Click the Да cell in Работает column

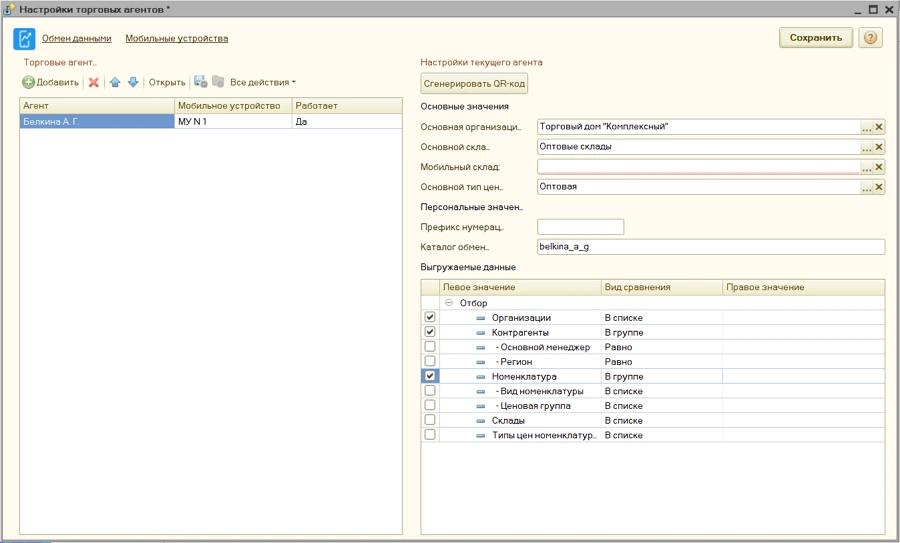[347, 121]
